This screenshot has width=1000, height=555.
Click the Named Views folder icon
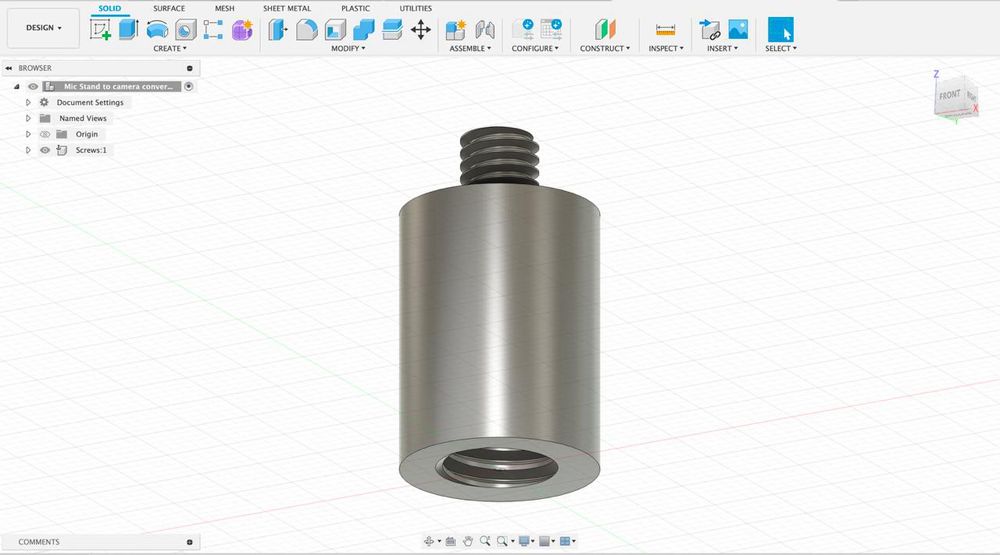[x=45, y=118]
